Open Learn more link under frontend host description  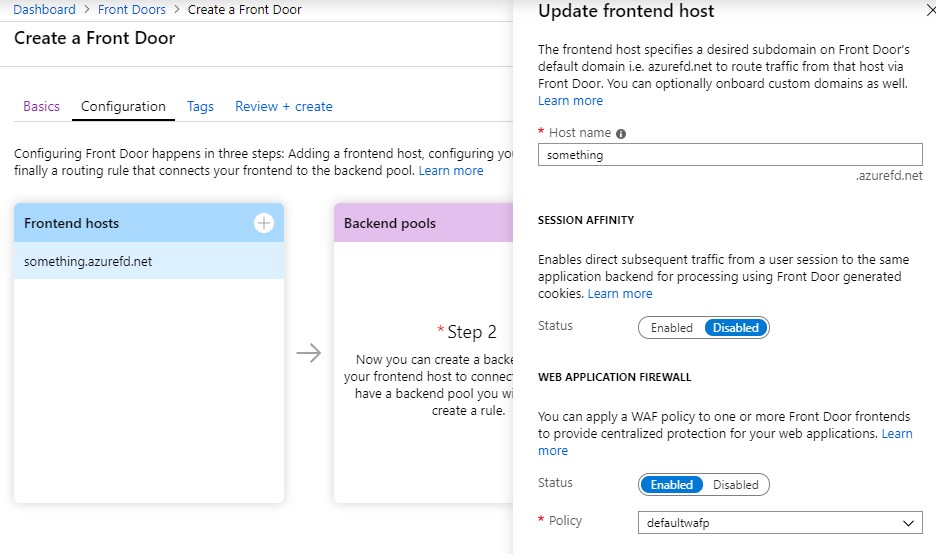coord(570,101)
